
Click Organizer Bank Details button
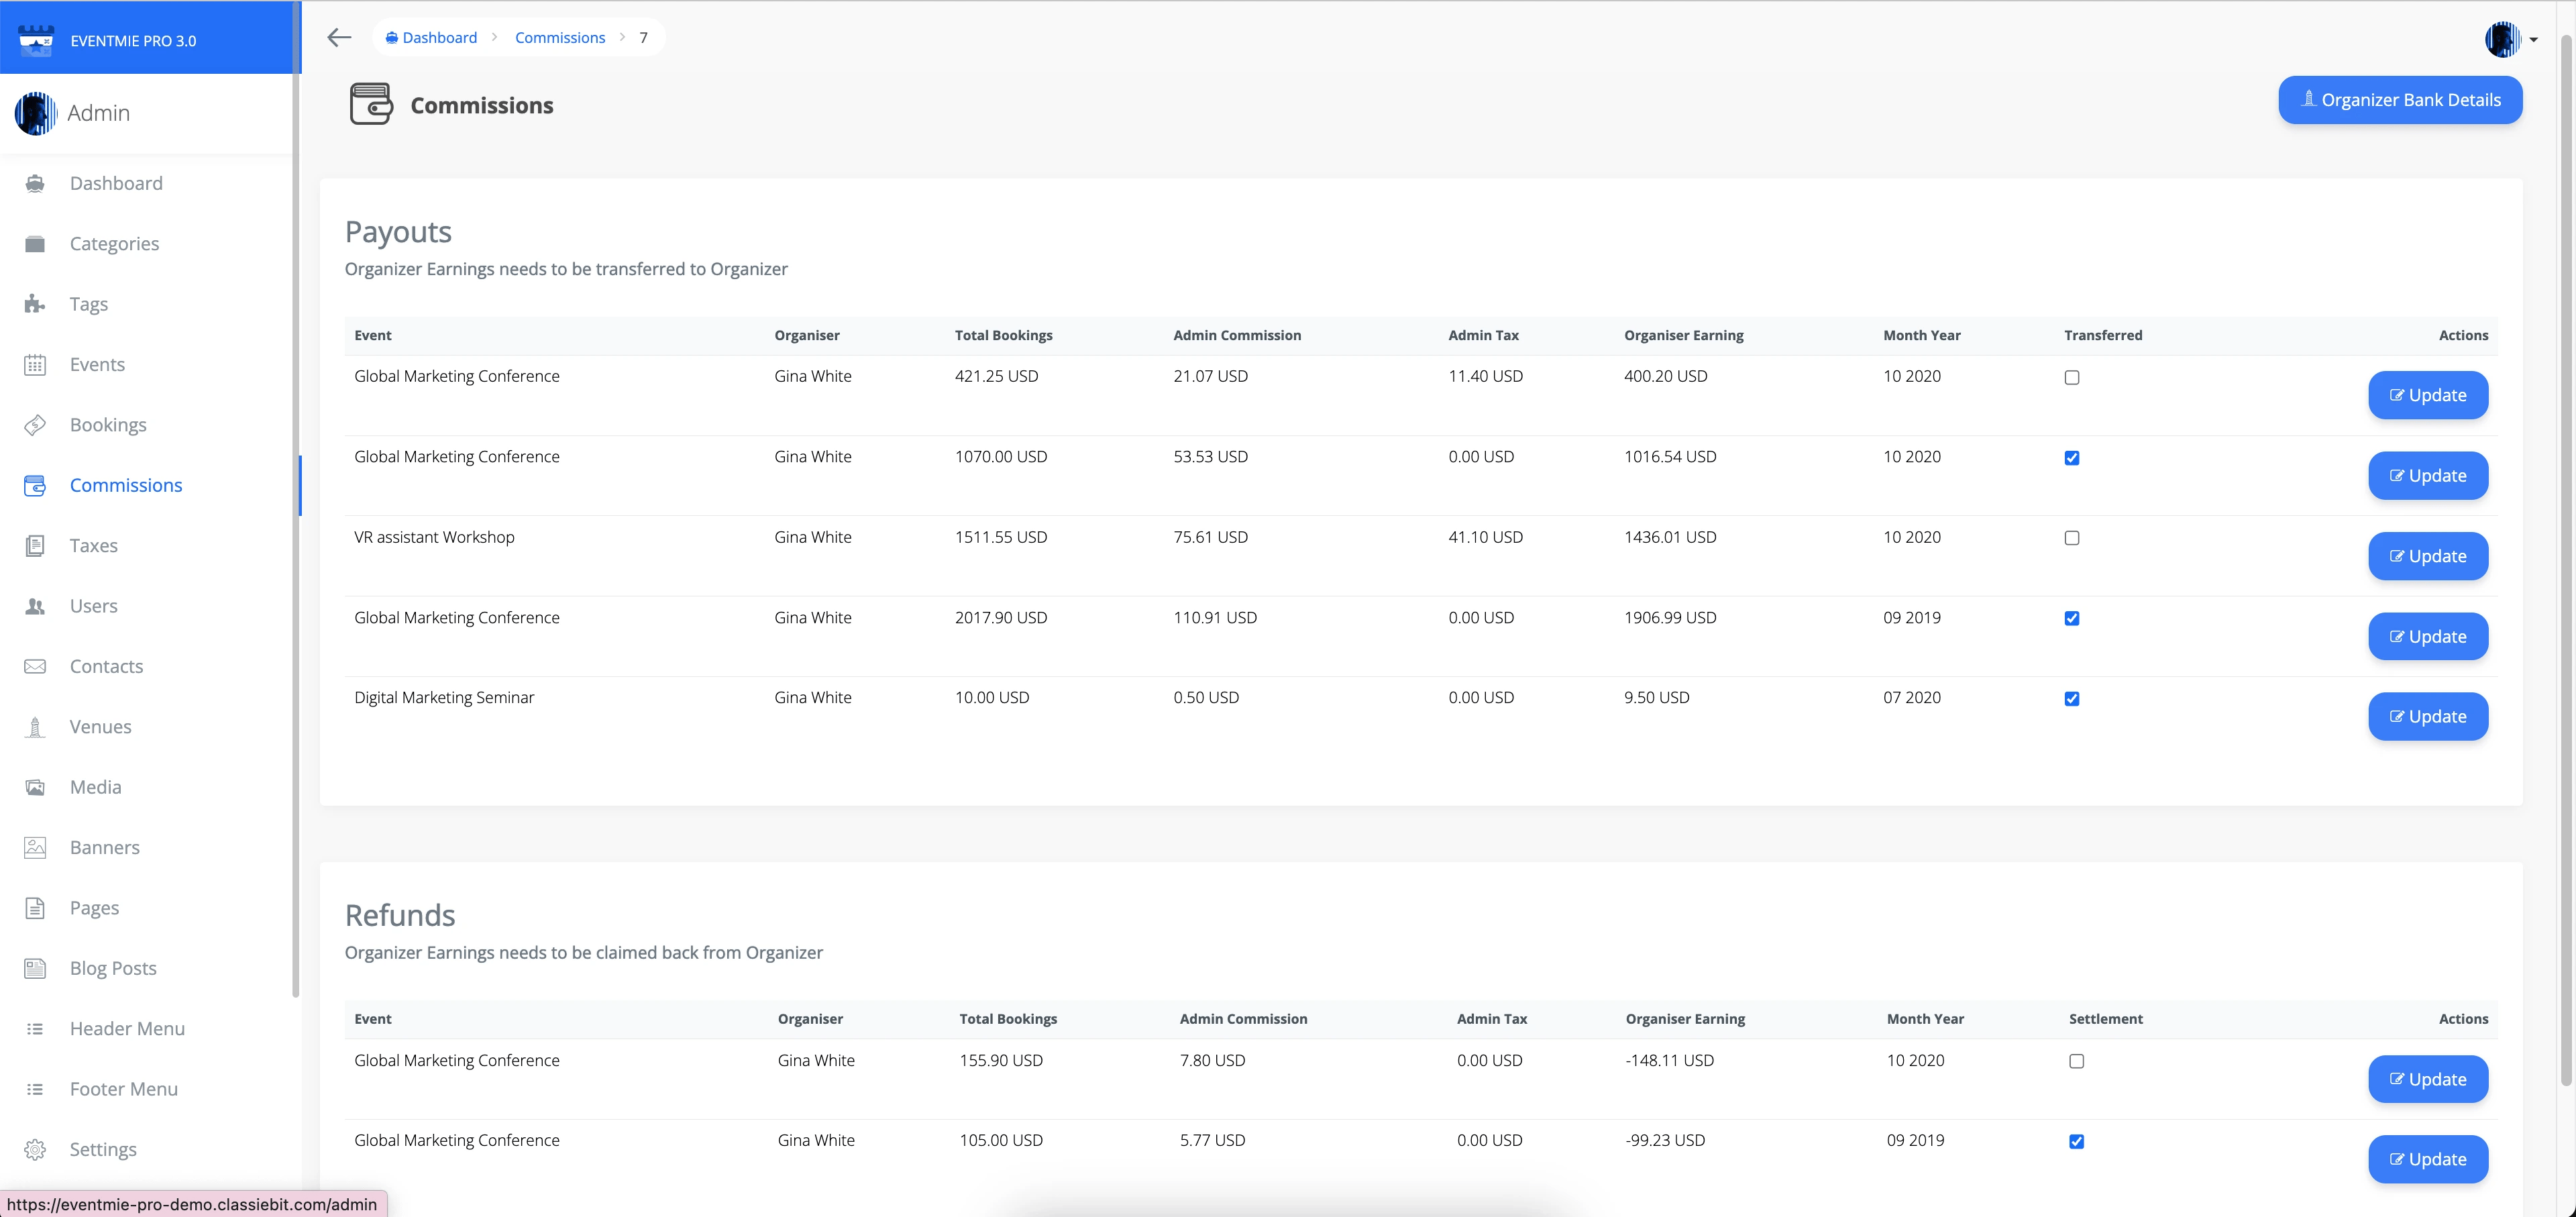coord(2400,100)
